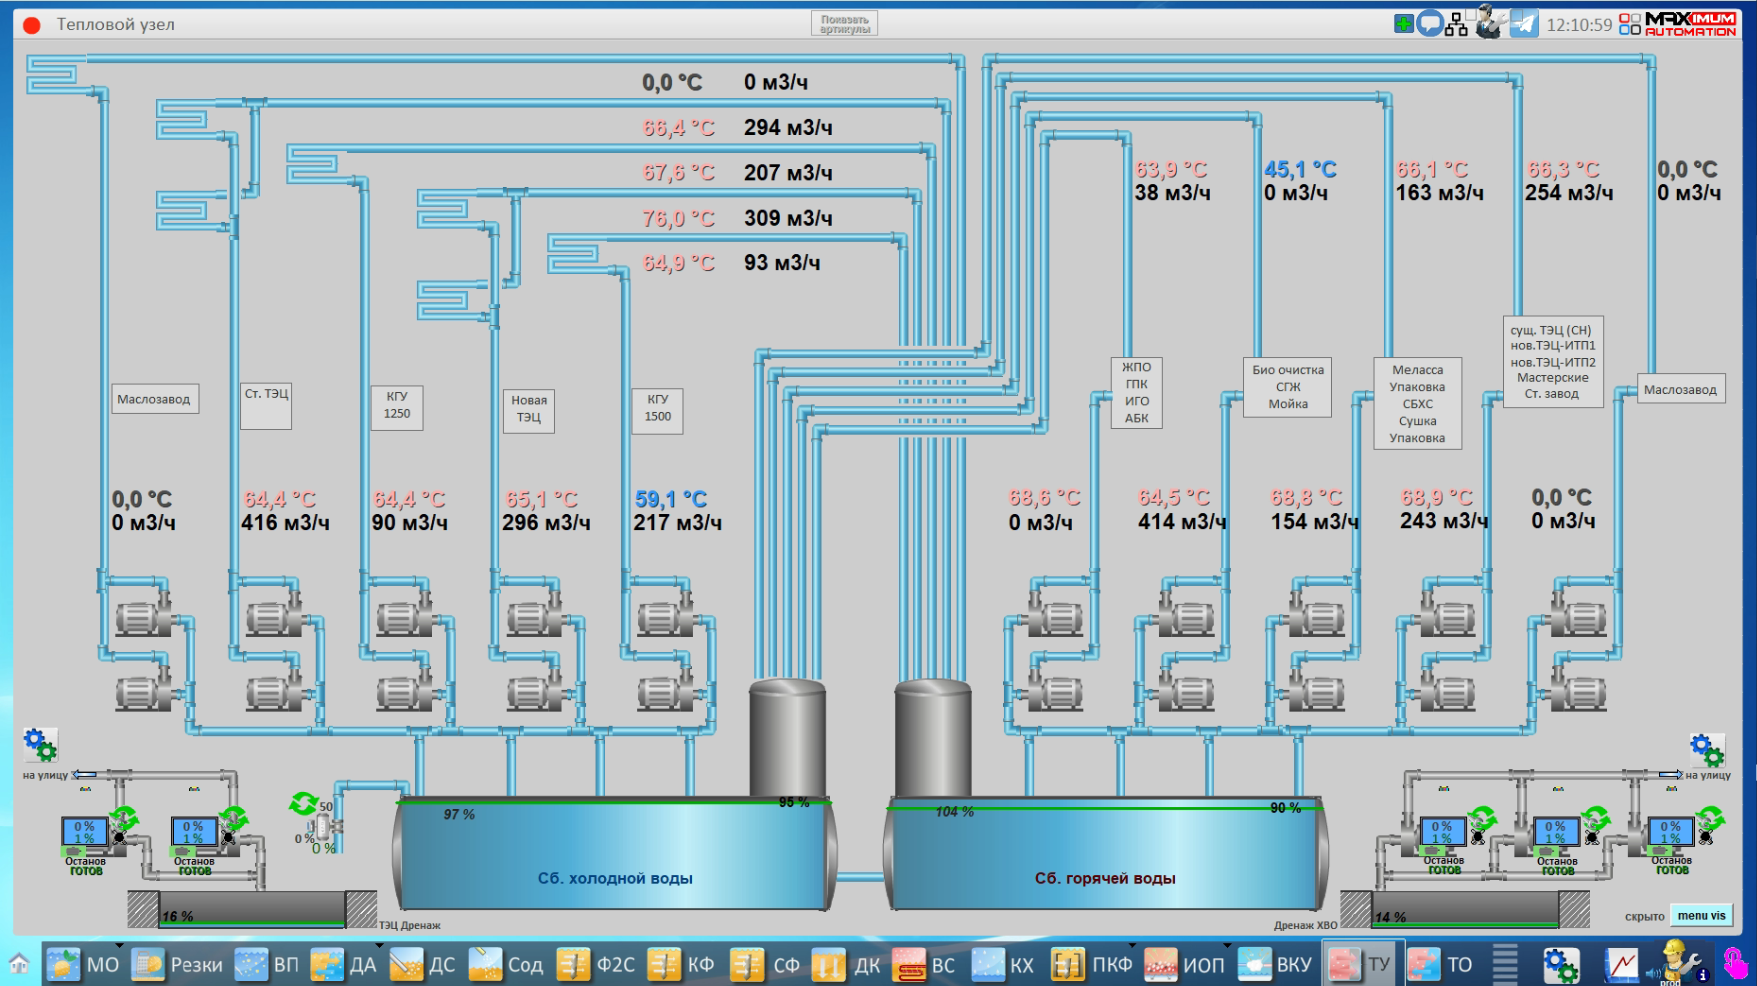The height and width of the screenshot is (986, 1757).
Task: Open left drain pumps gear settings icon
Action: [x=40, y=745]
